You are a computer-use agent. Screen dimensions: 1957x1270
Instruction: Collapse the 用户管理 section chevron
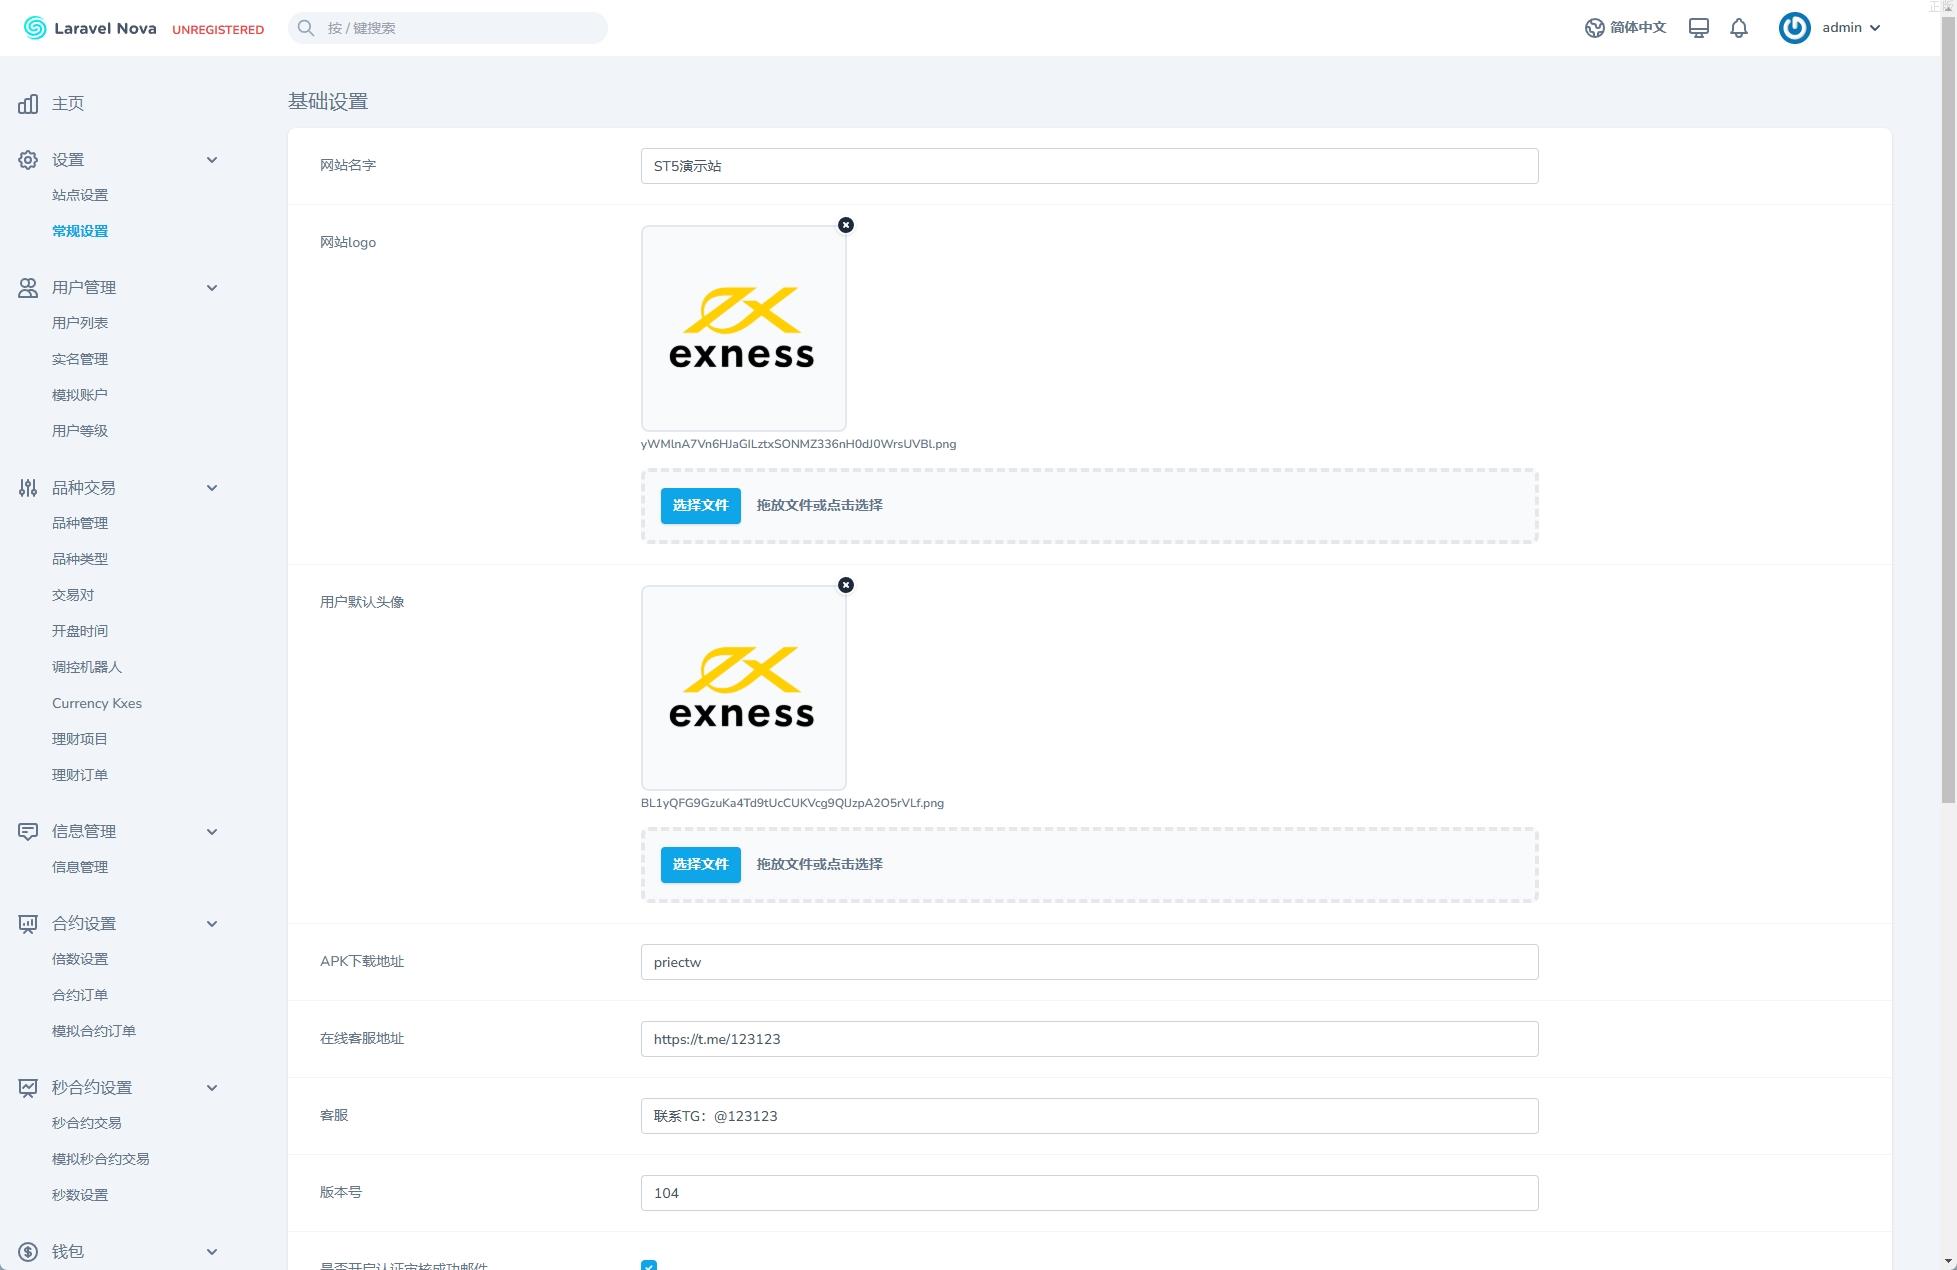click(212, 288)
